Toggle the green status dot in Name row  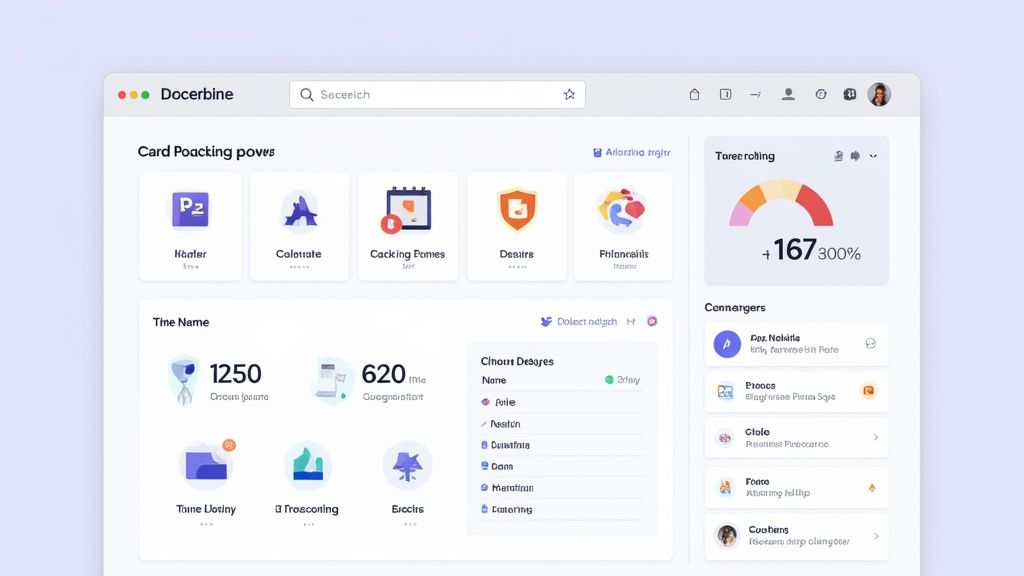609,380
